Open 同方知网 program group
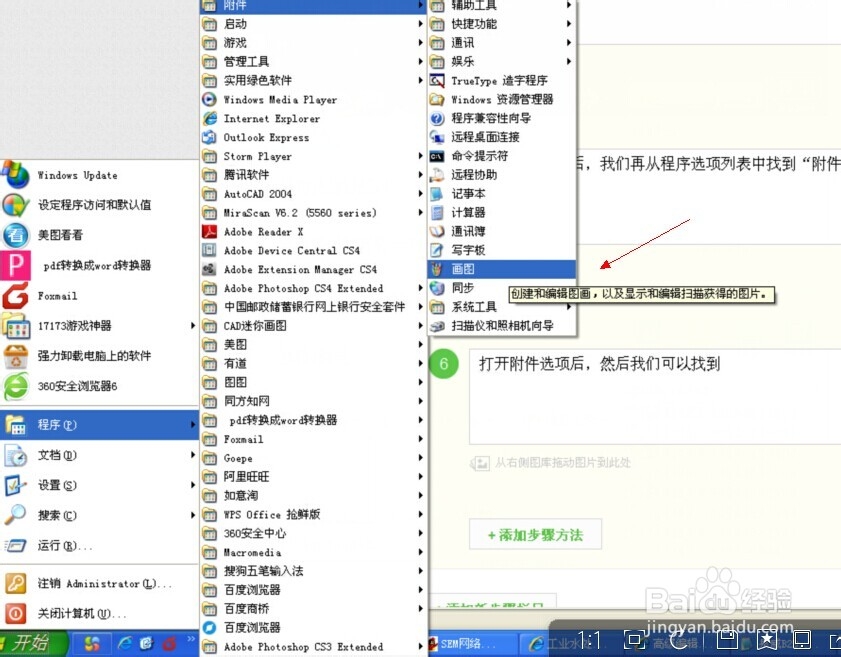 click(313, 401)
